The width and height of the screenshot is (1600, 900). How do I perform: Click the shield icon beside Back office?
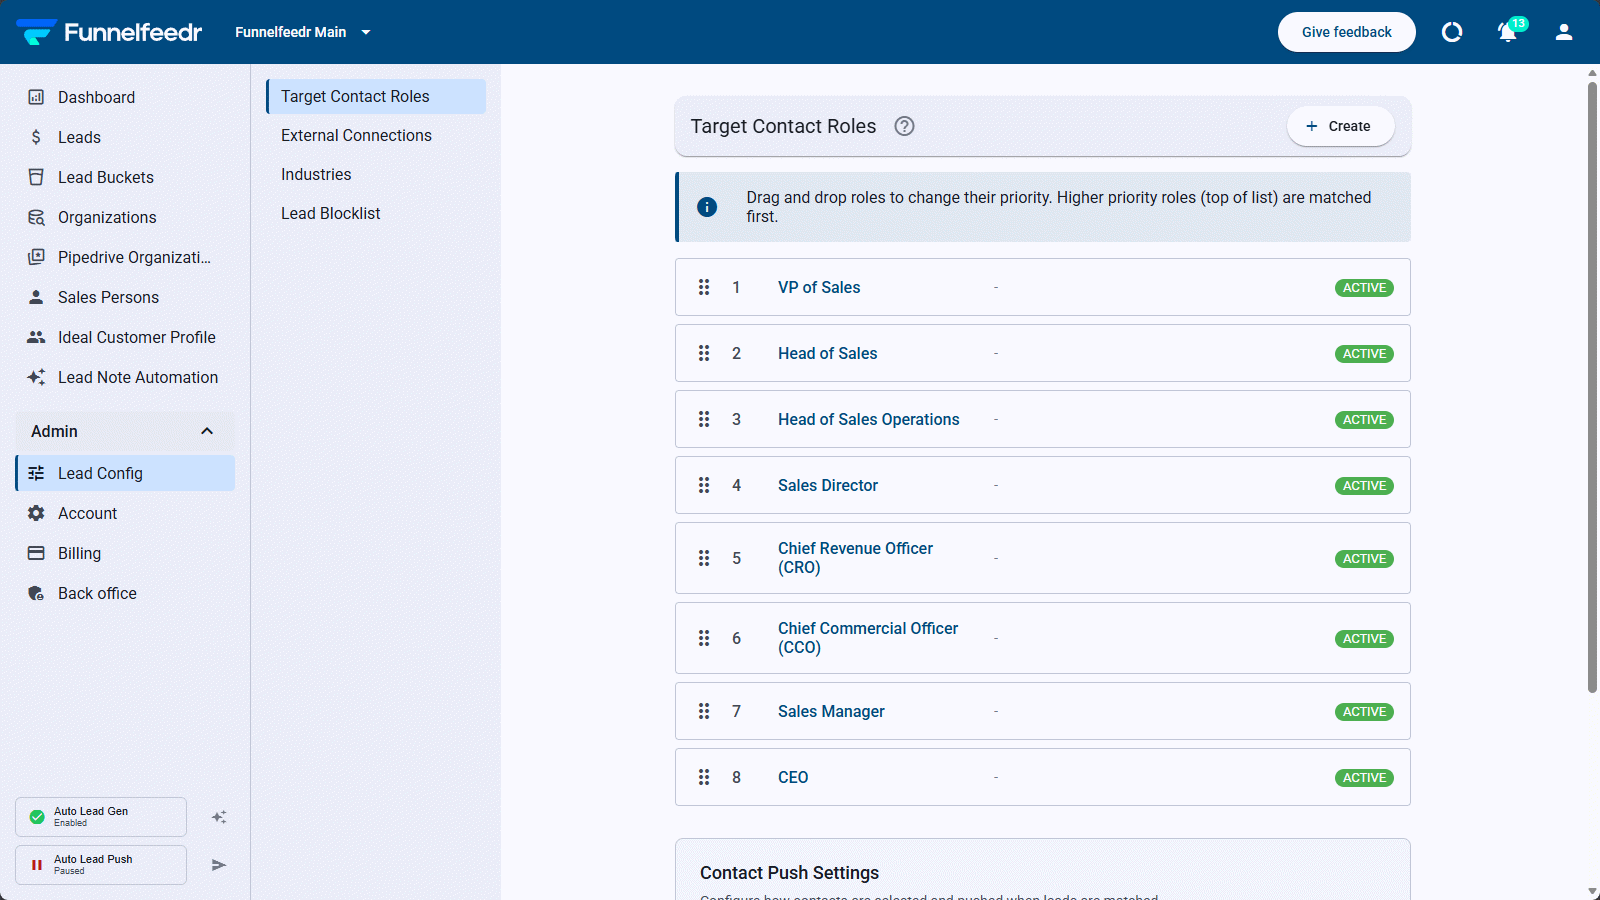click(x=36, y=593)
